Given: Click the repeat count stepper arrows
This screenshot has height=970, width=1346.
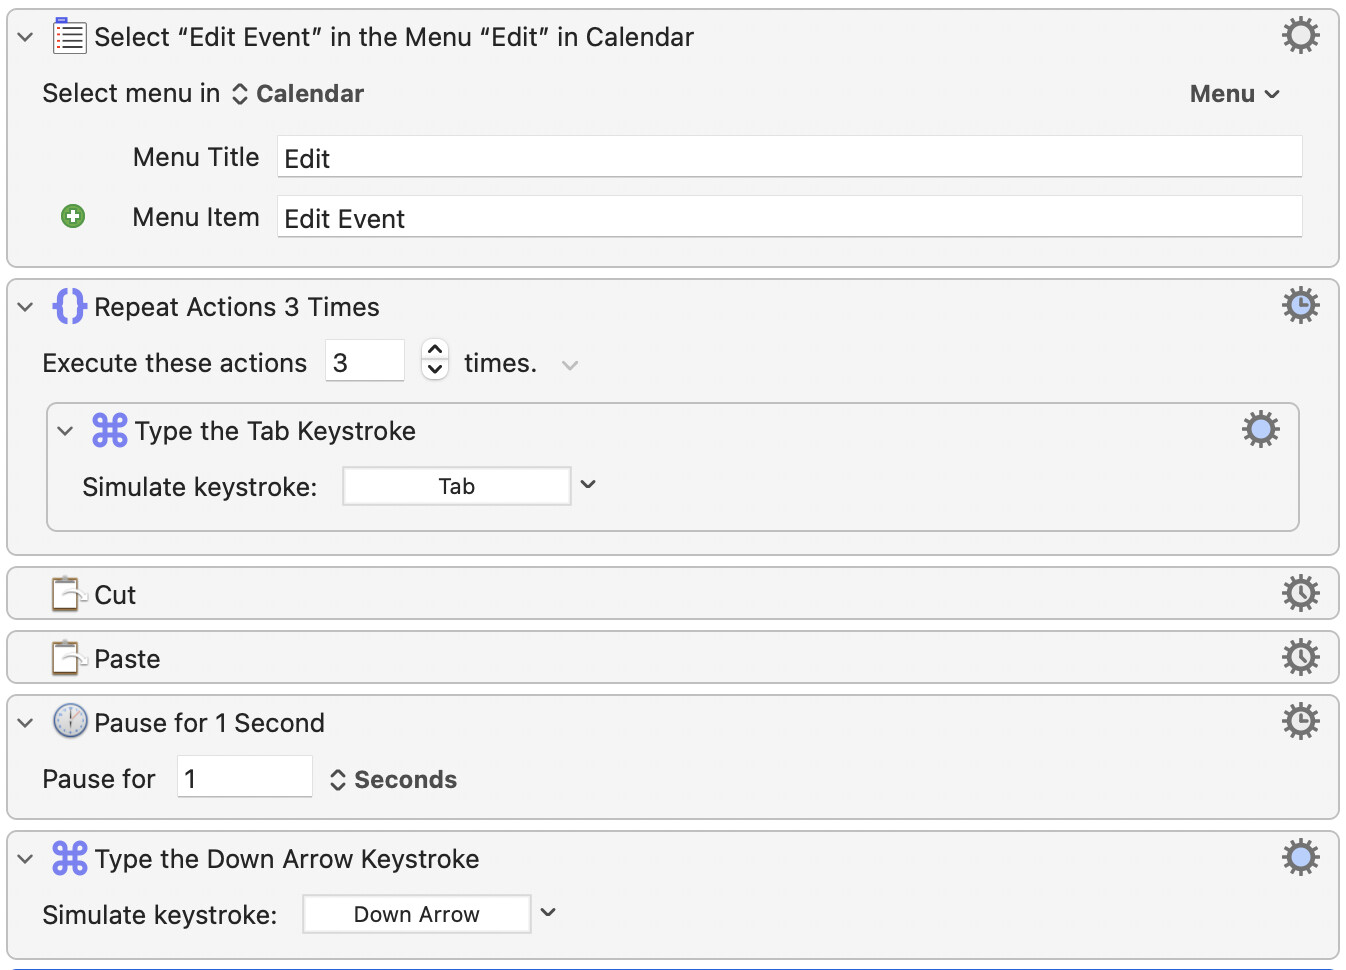Looking at the screenshot, I should 435,359.
